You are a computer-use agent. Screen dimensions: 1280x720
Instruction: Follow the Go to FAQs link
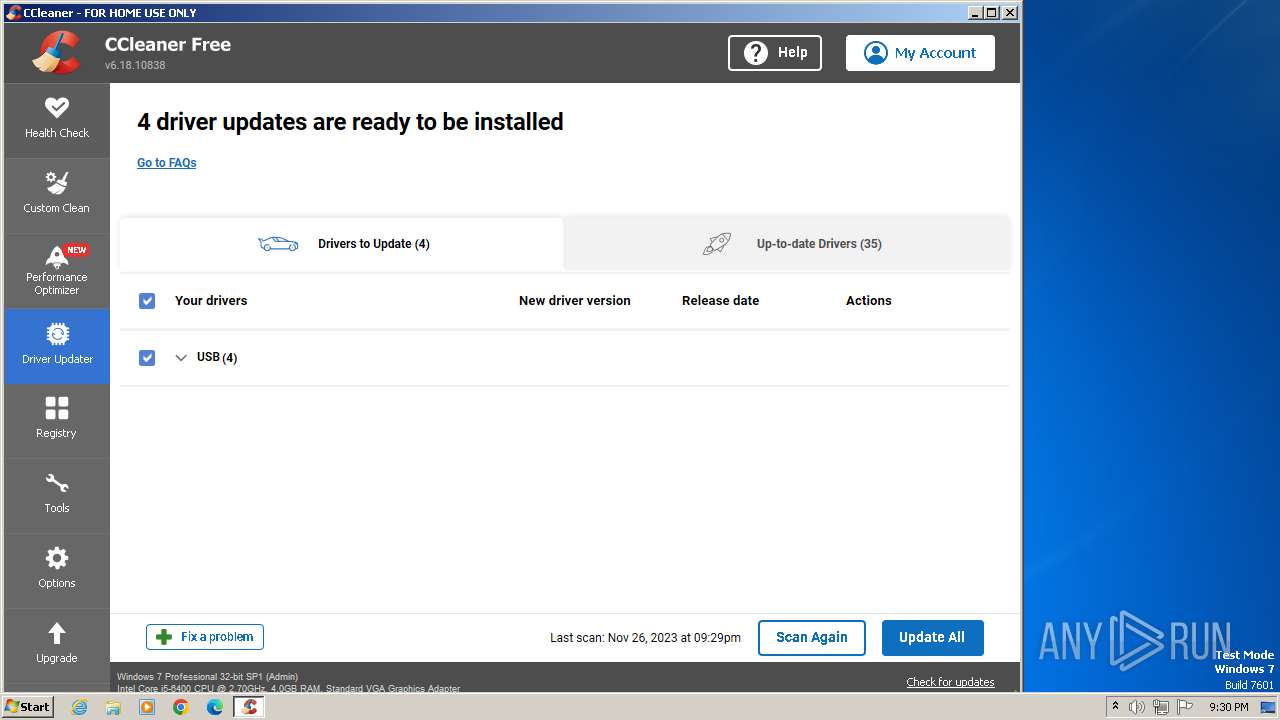coord(167,163)
